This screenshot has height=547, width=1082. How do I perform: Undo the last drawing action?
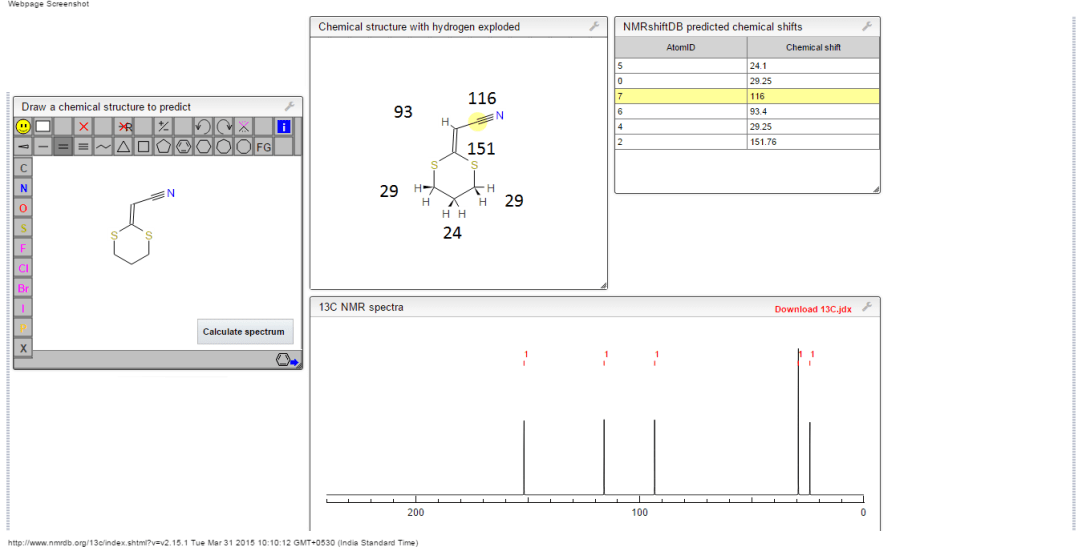tap(203, 127)
